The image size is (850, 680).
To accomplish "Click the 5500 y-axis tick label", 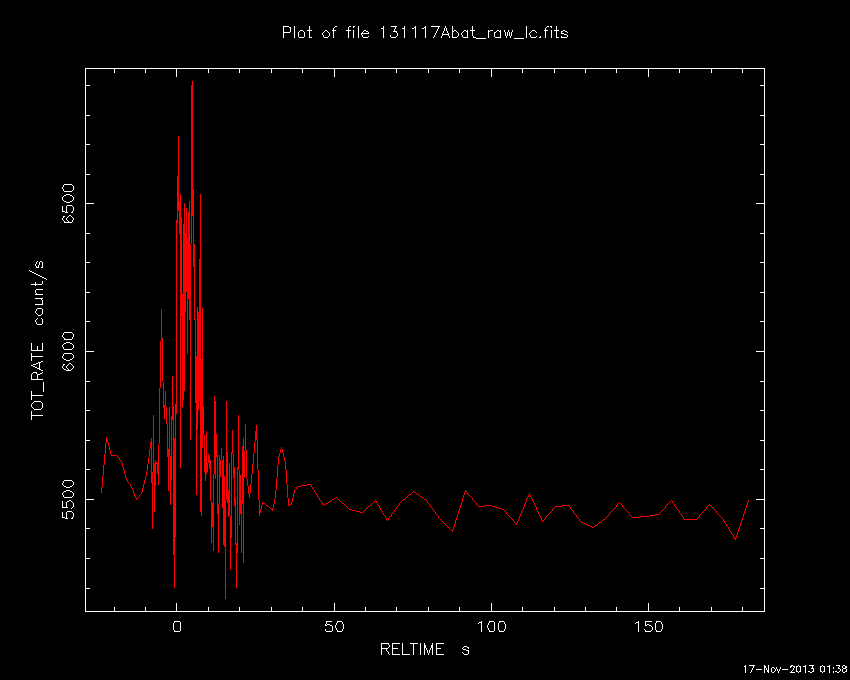I will [x=68, y=499].
